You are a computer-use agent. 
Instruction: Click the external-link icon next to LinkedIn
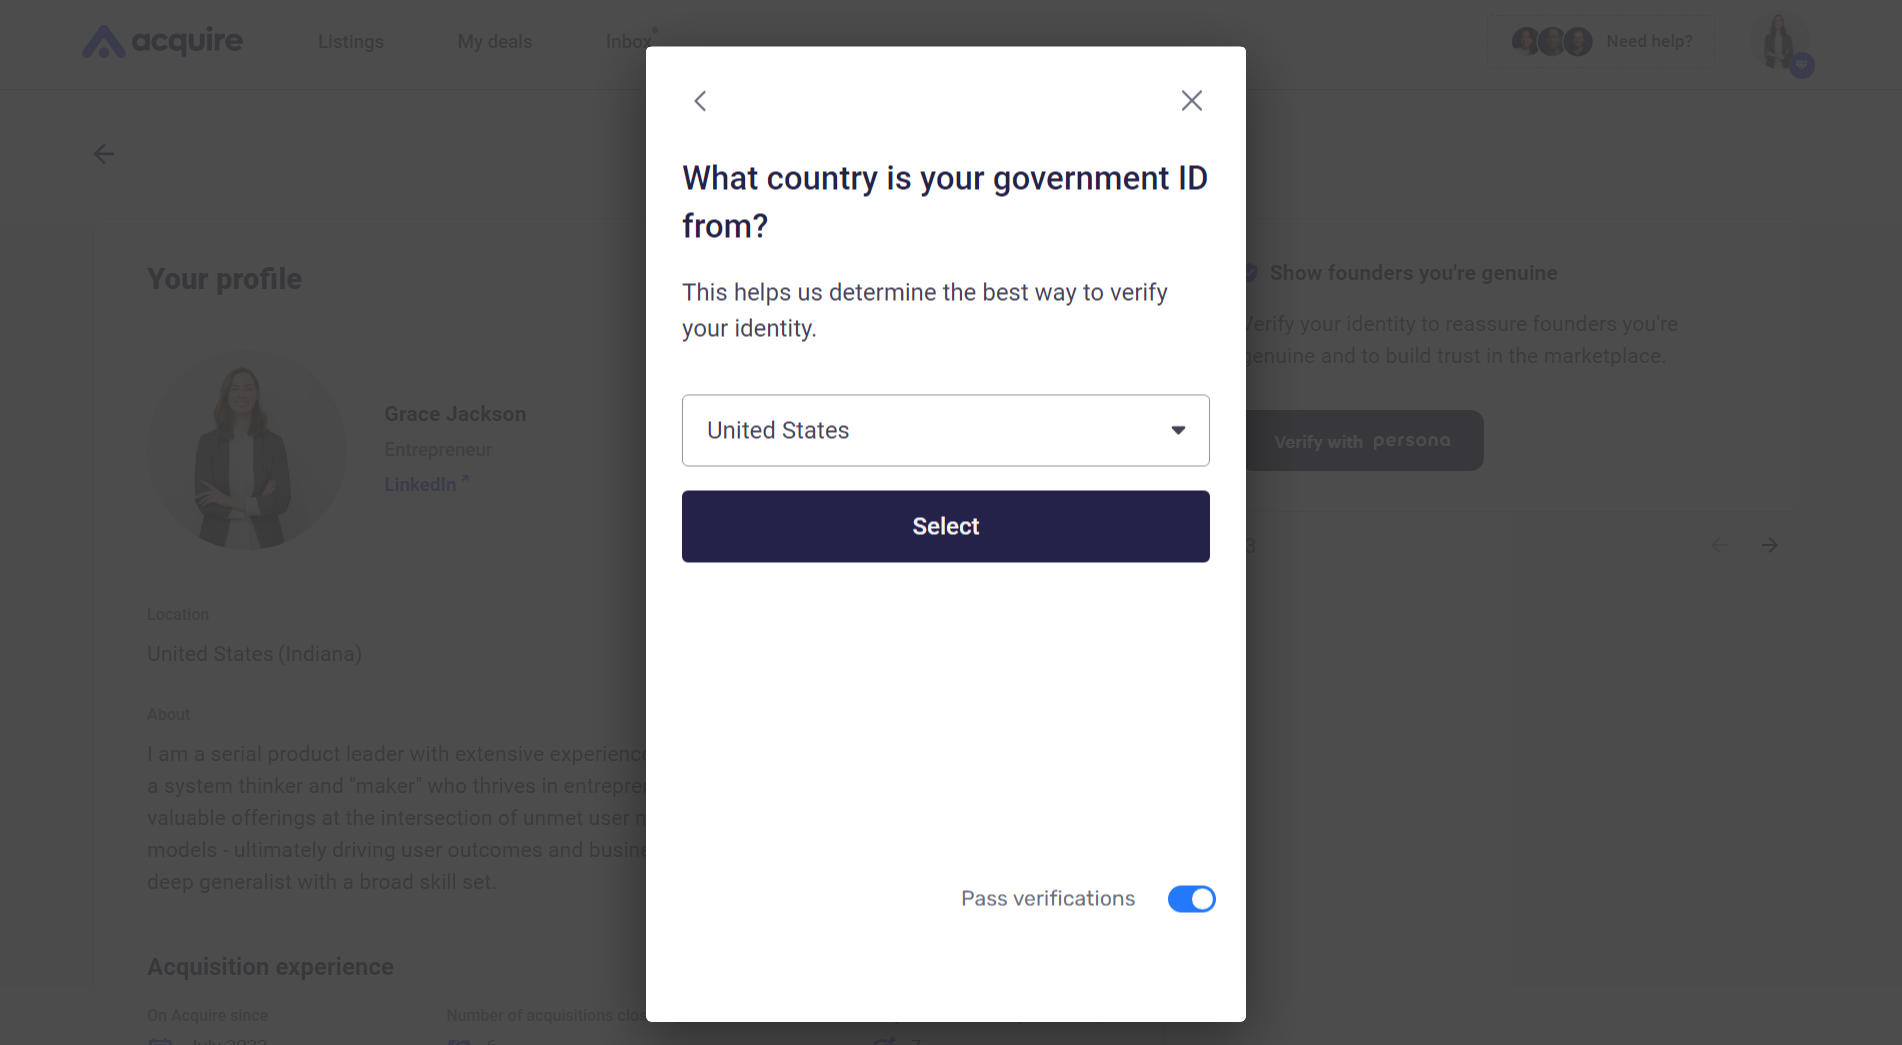click(465, 478)
